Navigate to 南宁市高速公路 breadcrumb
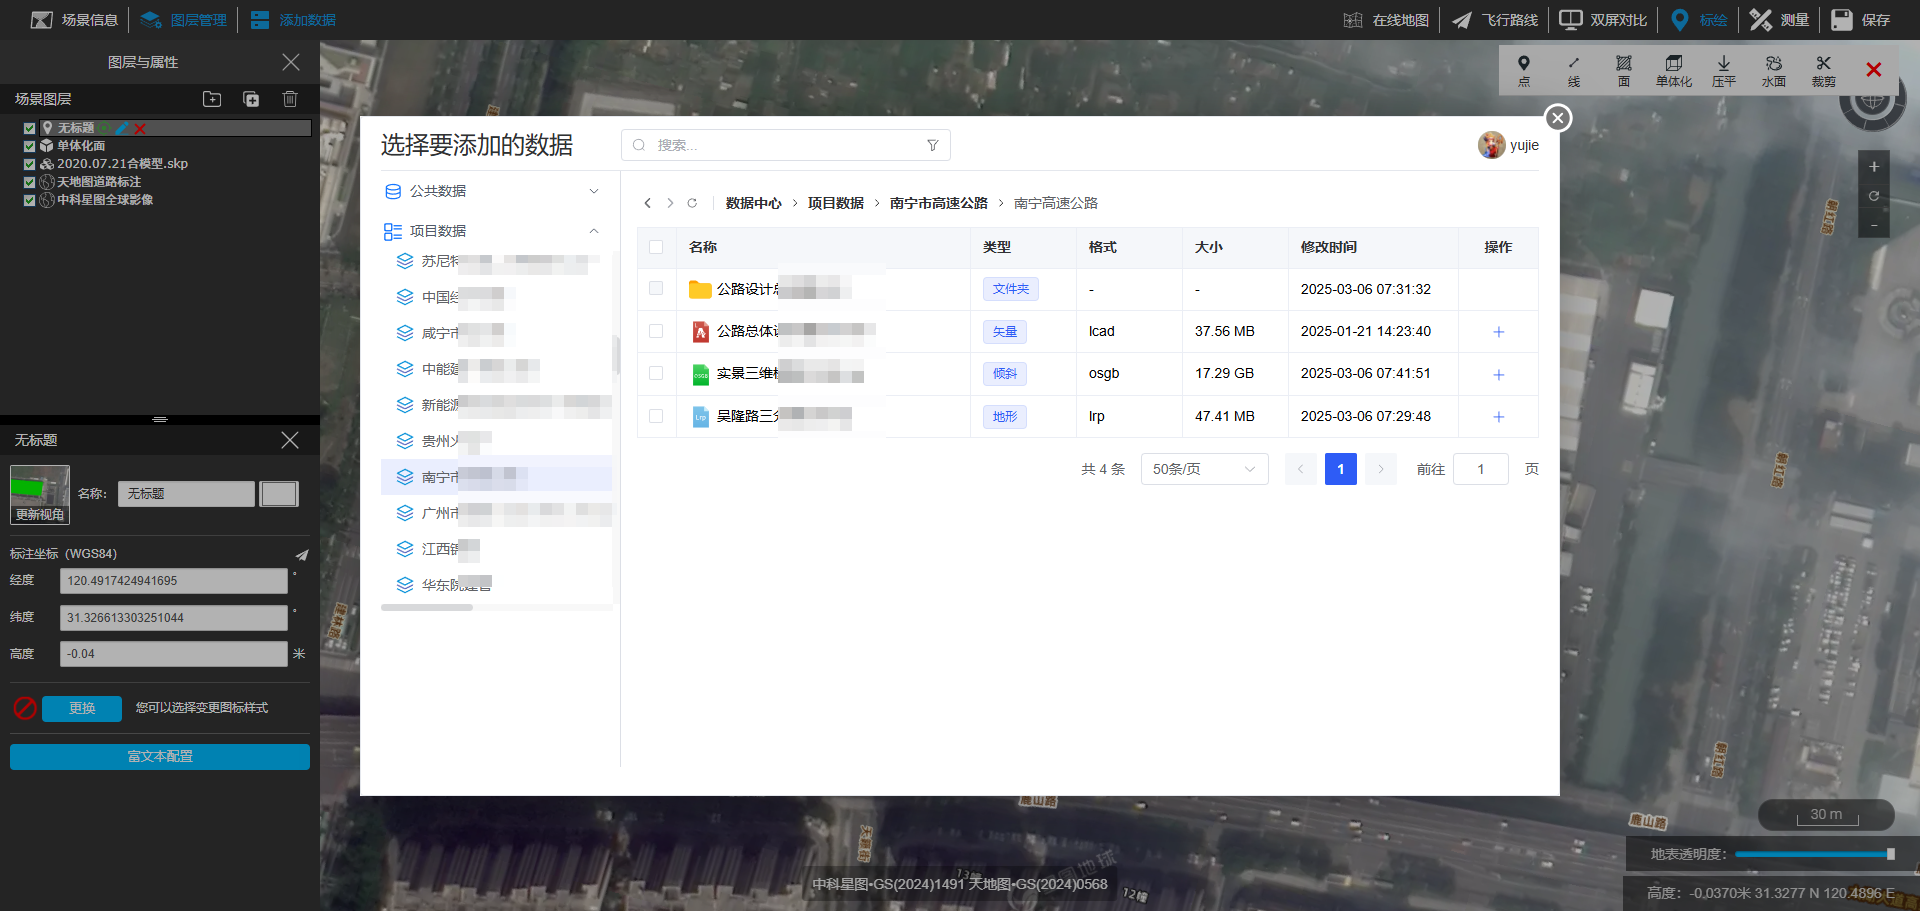This screenshot has width=1920, height=911. (x=939, y=203)
